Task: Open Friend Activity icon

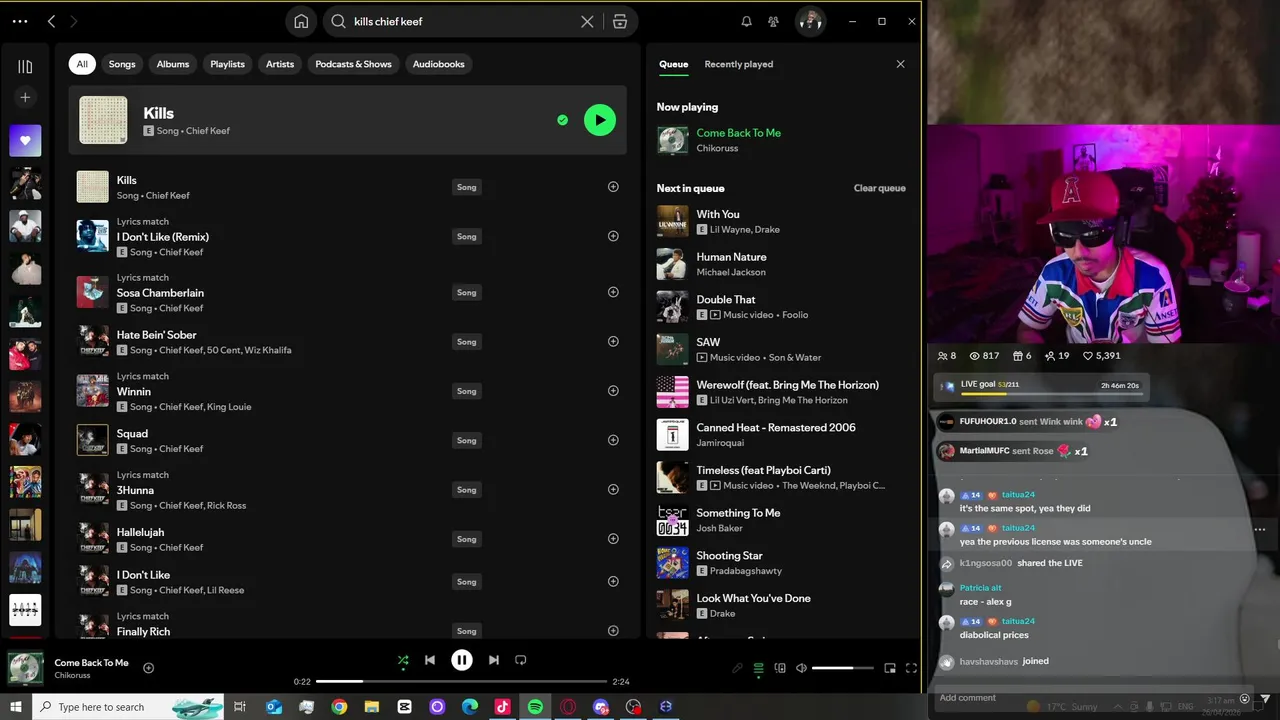Action: (773, 21)
